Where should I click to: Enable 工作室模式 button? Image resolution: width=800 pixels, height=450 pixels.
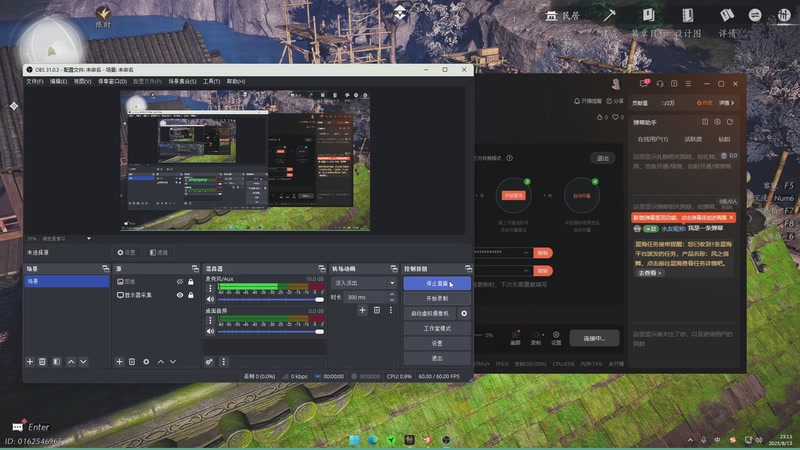click(x=437, y=329)
